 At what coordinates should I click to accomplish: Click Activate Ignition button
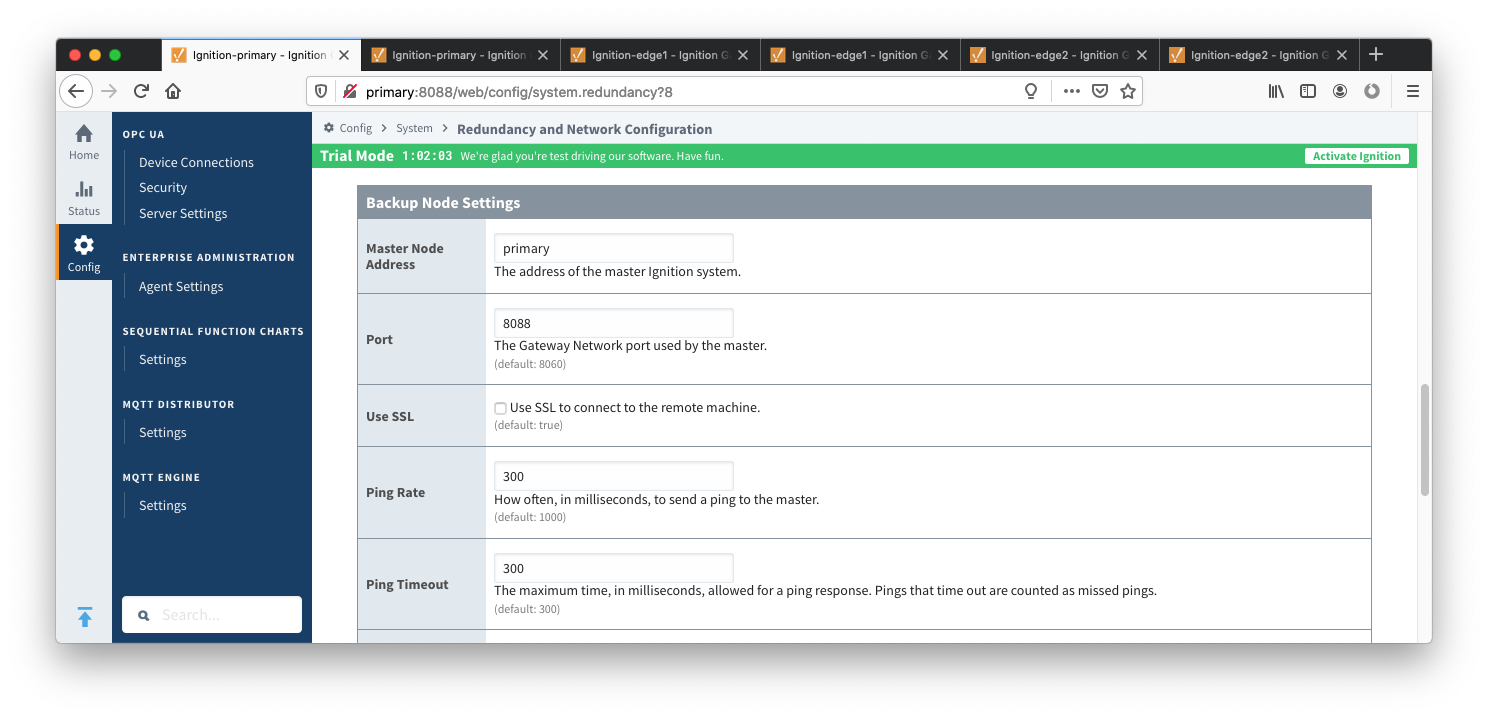[x=1357, y=156]
